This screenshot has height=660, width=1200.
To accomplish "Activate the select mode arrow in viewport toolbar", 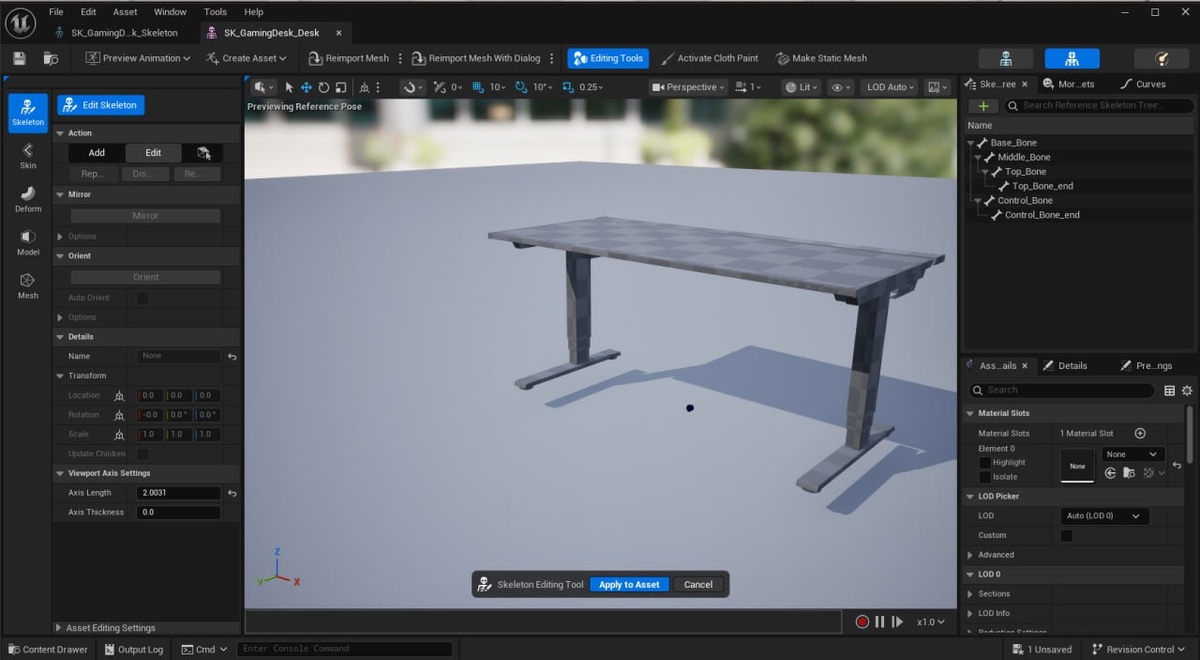I will (x=290, y=87).
